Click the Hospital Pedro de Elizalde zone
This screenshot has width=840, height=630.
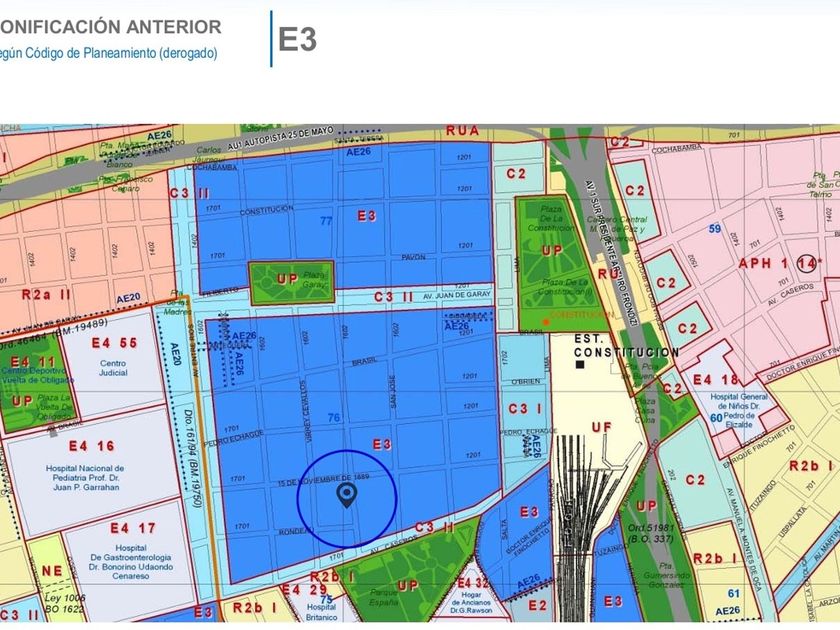tap(739, 410)
